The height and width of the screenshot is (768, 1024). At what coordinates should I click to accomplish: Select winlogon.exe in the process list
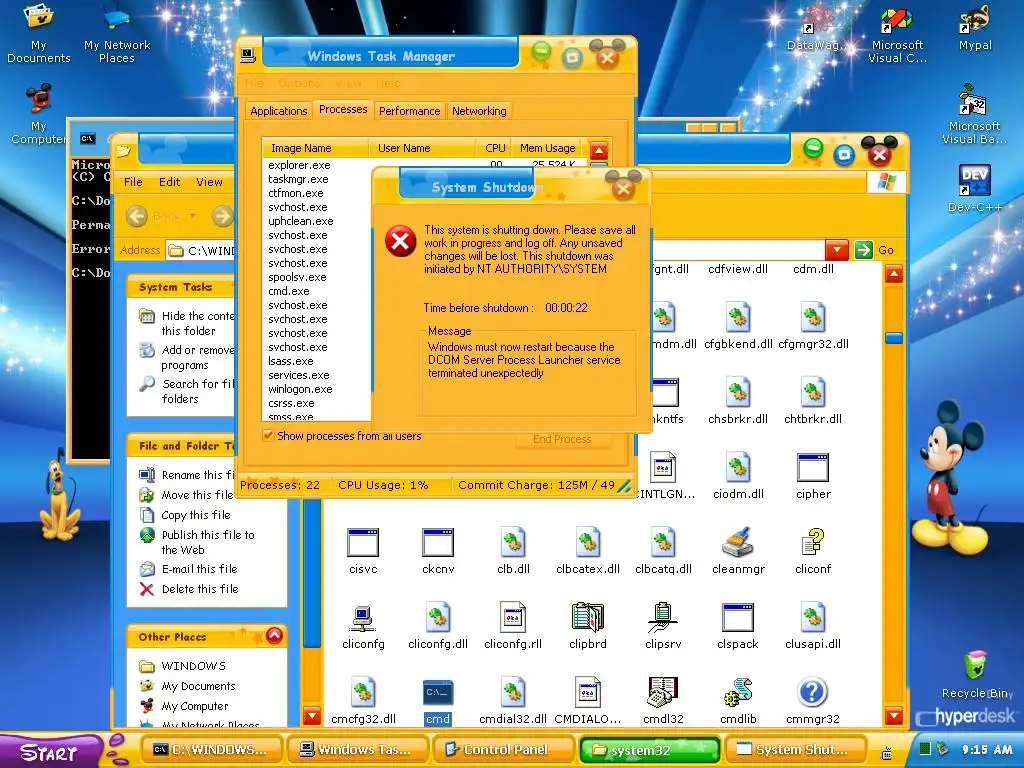(x=300, y=389)
